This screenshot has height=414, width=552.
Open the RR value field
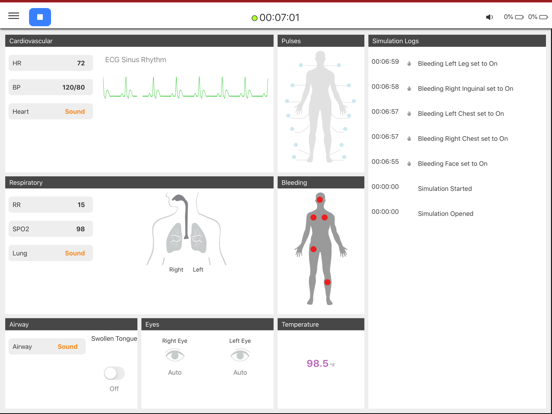51,205
